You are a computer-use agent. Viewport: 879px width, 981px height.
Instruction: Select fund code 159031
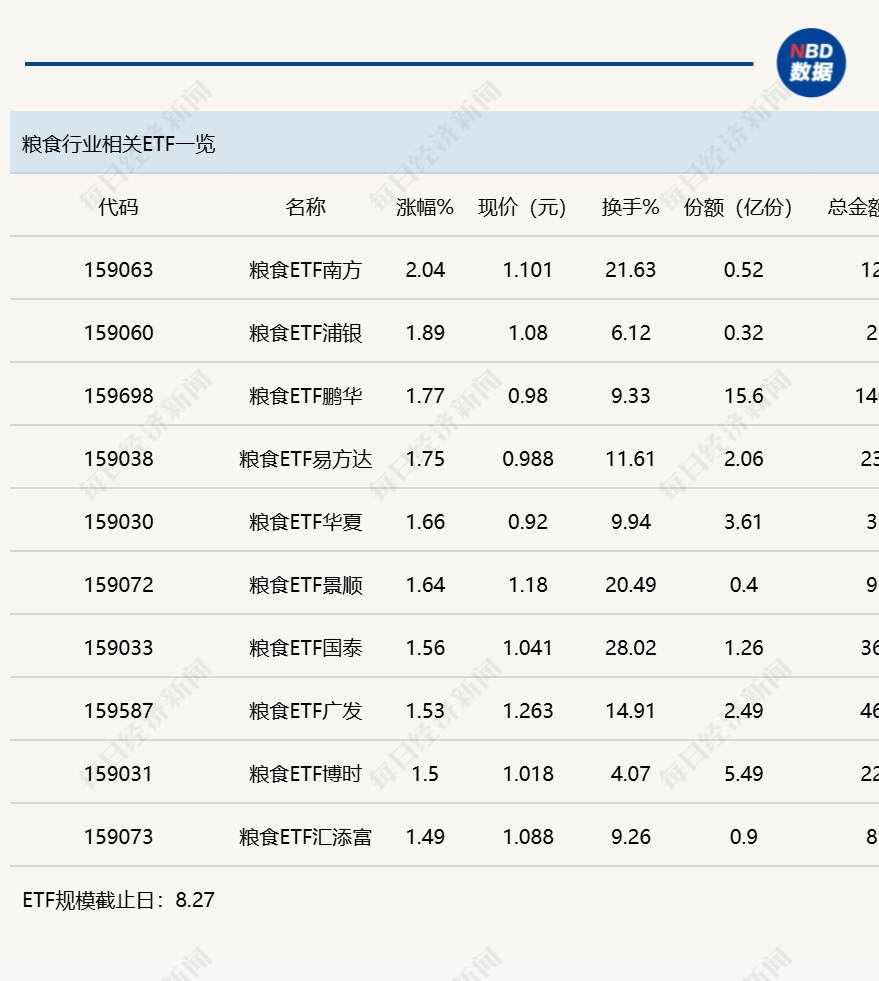118,774
